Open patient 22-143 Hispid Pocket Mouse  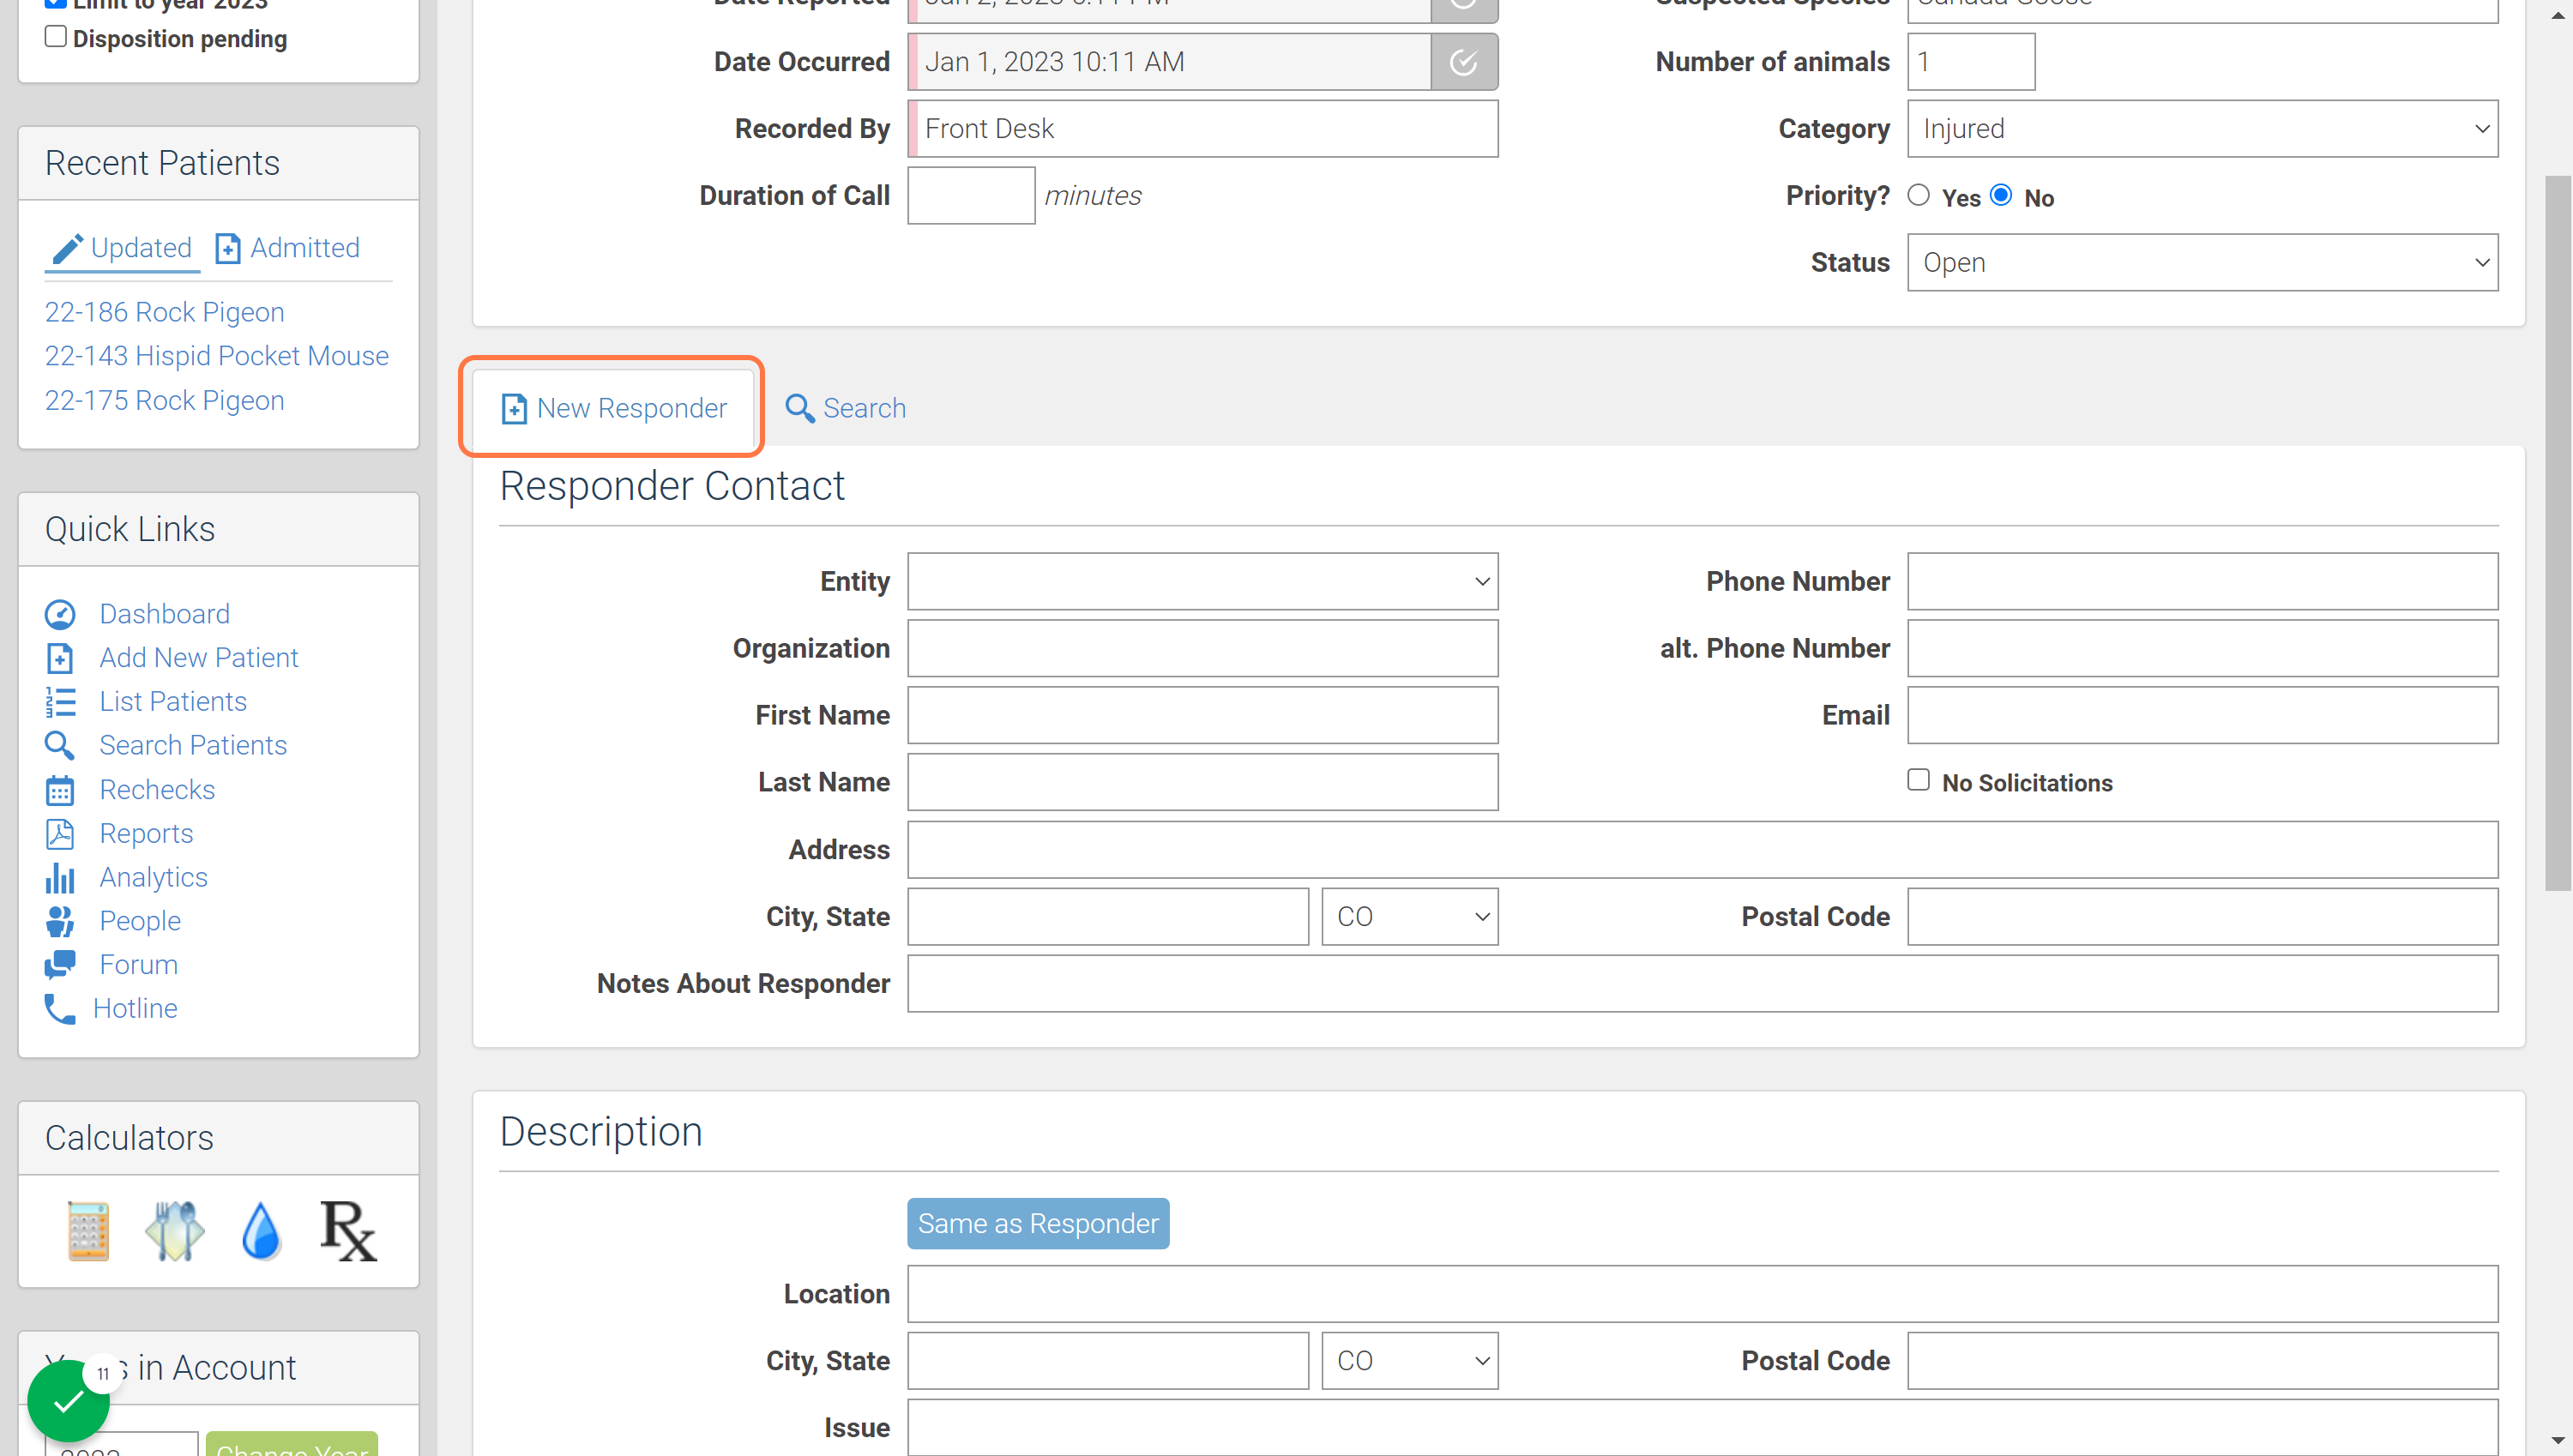coord(217,356)
